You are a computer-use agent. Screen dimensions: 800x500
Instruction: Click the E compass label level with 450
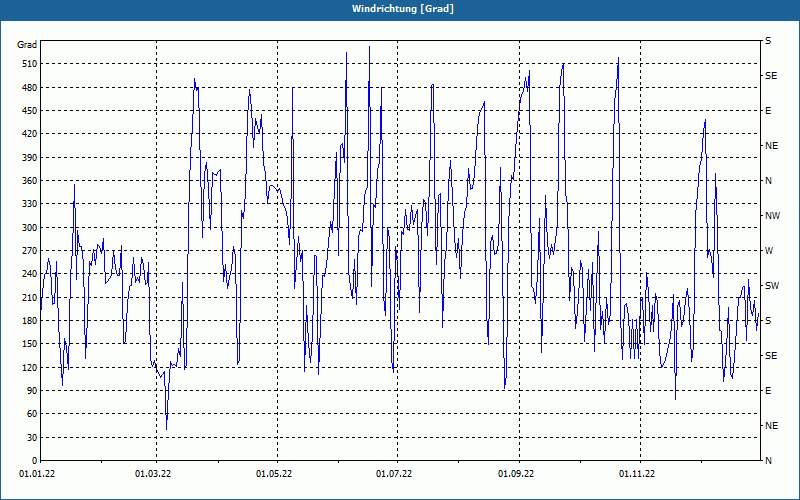768,111
